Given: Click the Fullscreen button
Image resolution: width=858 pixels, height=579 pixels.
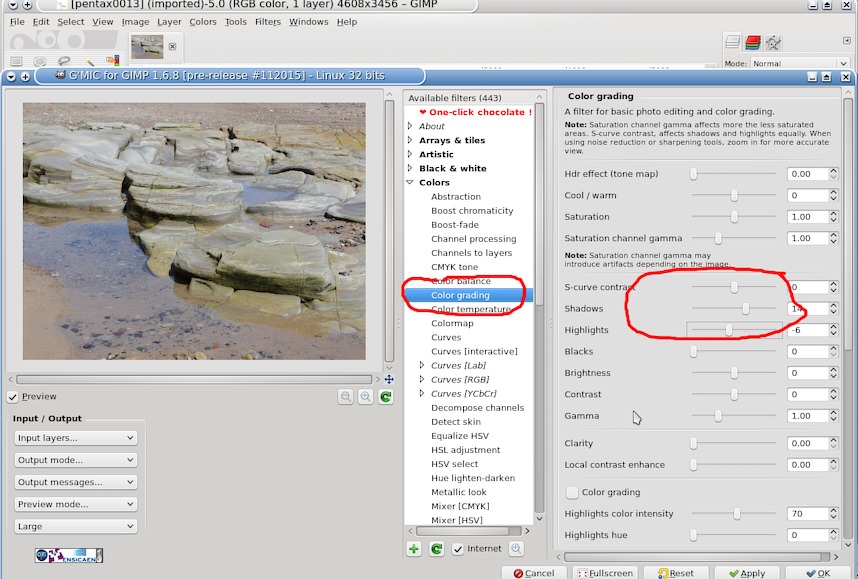Looking at the screenshot, I should click(x=605, y=572).
